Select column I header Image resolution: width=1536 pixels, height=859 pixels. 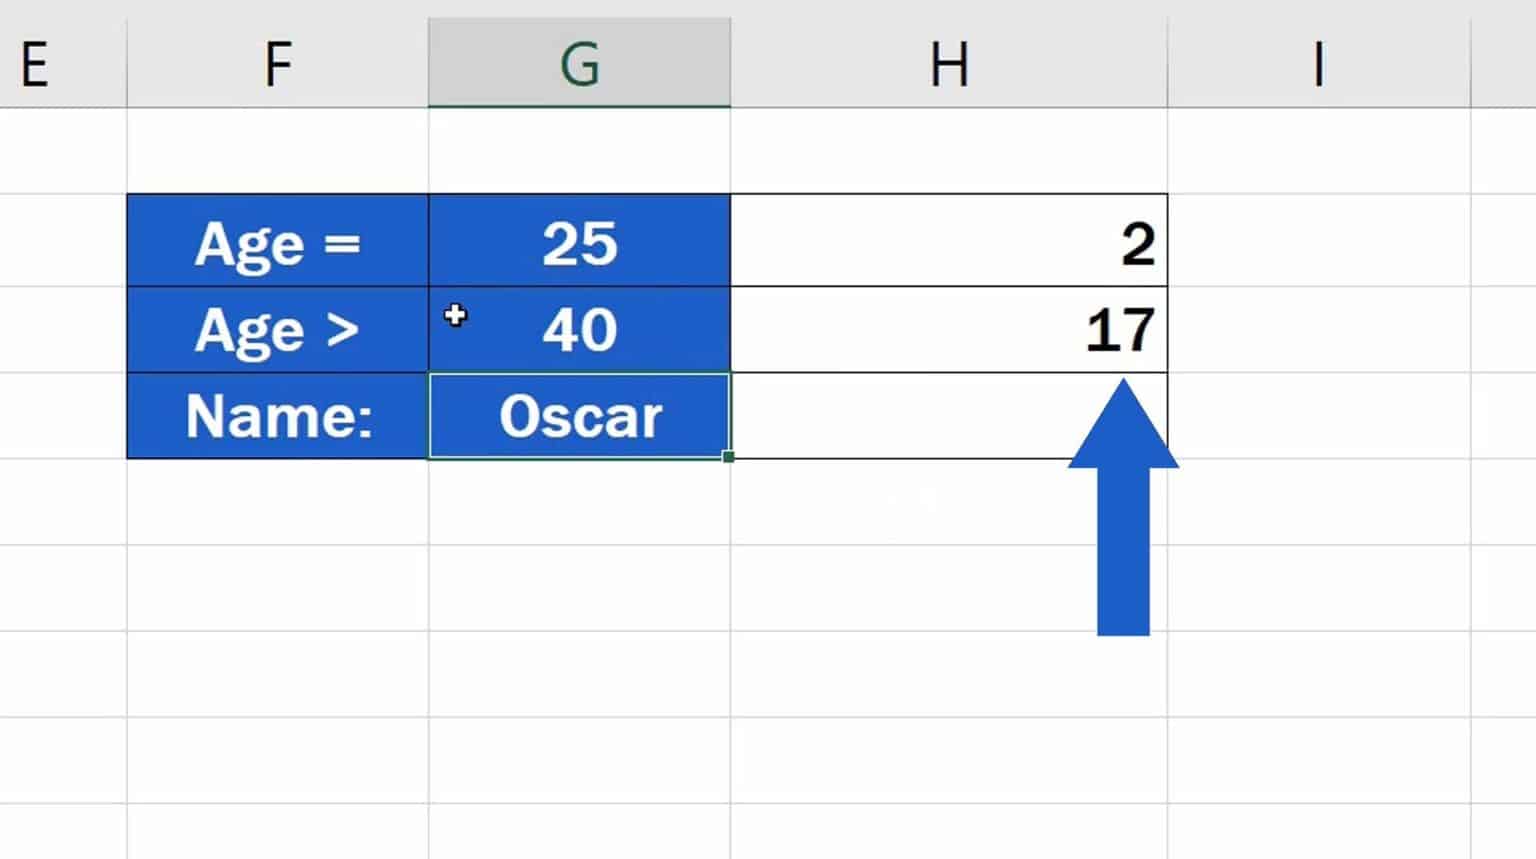click(1320, 62)
